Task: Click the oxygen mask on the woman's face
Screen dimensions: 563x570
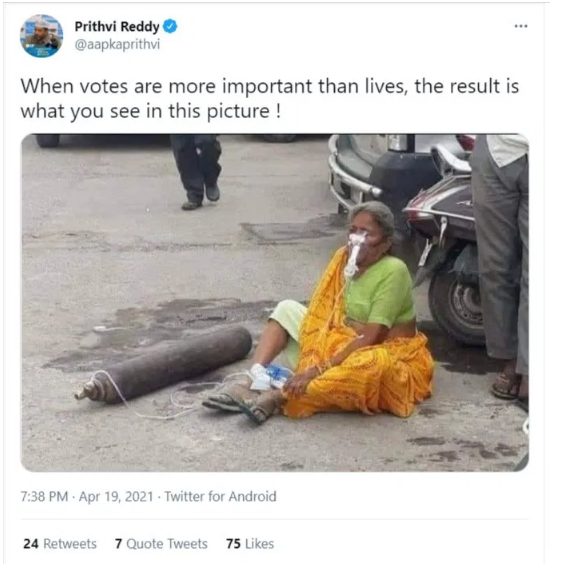Action: (x=355, y=251)
